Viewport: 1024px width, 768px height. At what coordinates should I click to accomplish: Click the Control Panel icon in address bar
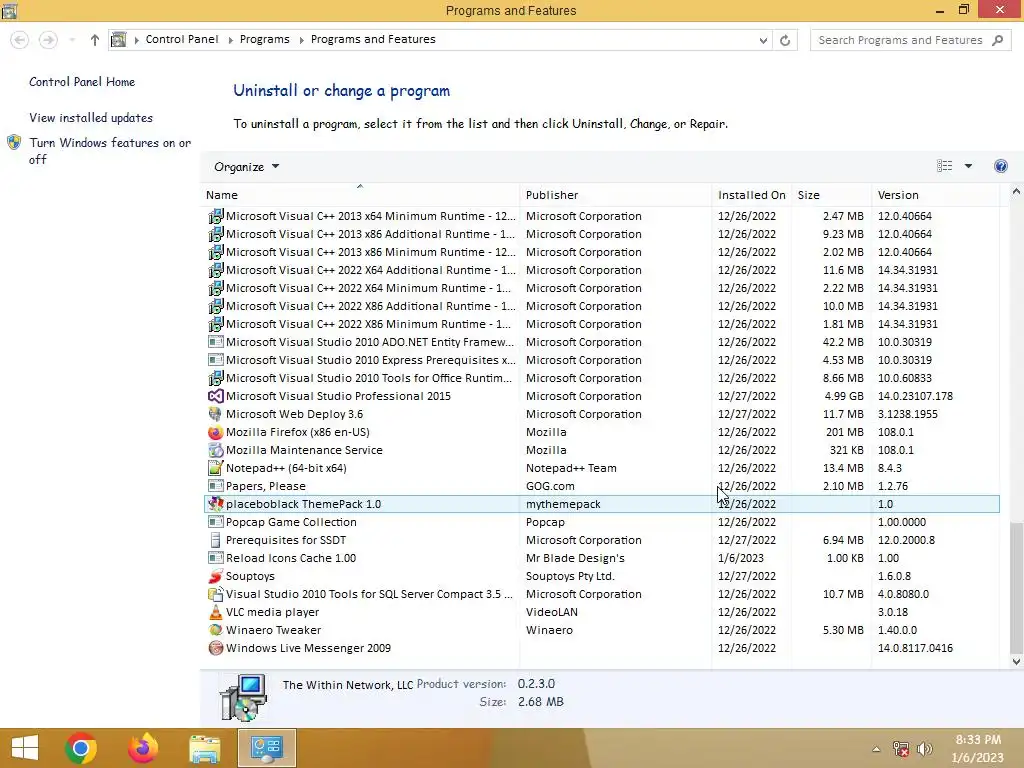pyautogui.click(x=118, y=39)
